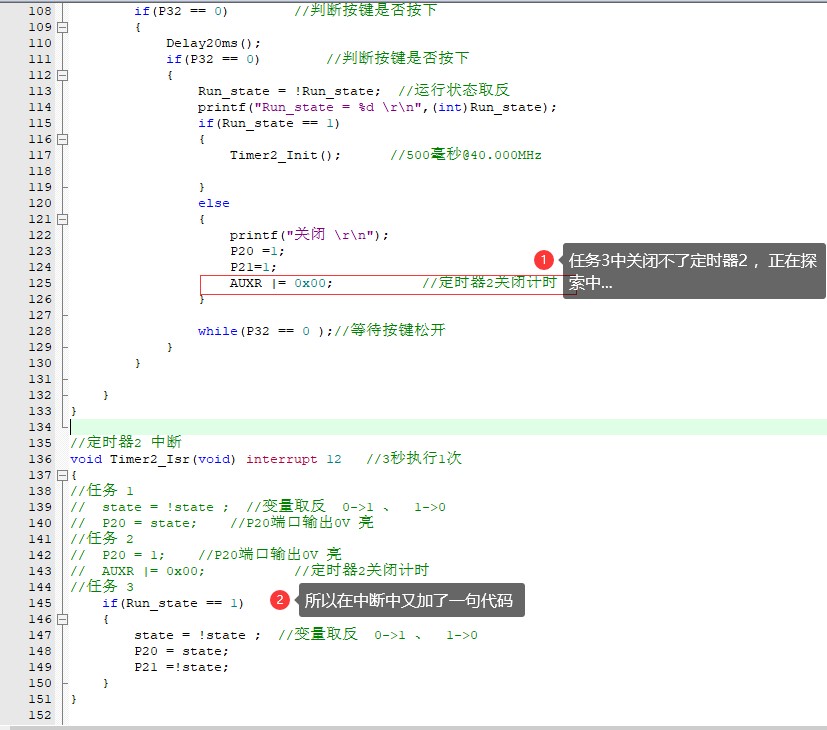
Task: Click the comment '//任务 1' on line 138
Action: pyautogui.click(x=102, y=491)
